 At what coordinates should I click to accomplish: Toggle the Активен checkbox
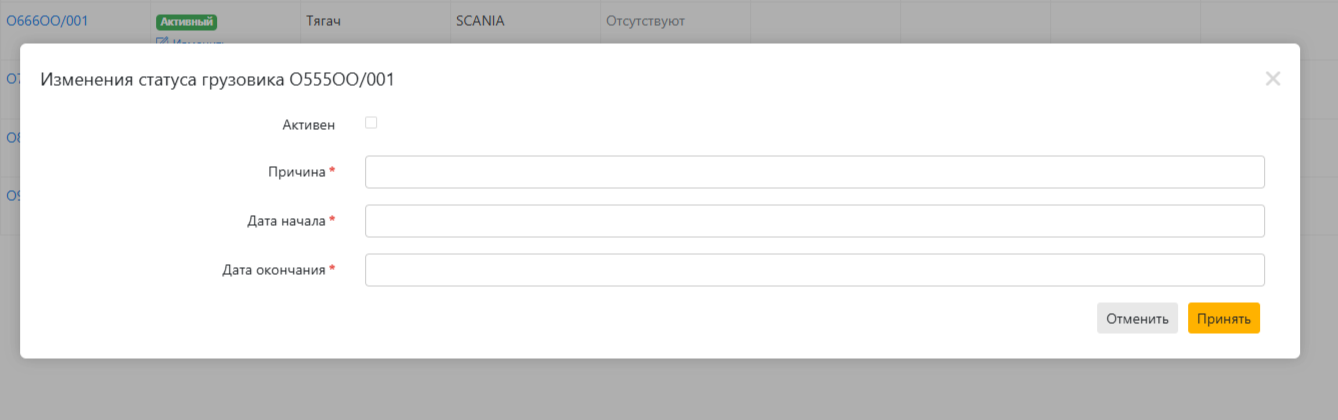(371, 123)
